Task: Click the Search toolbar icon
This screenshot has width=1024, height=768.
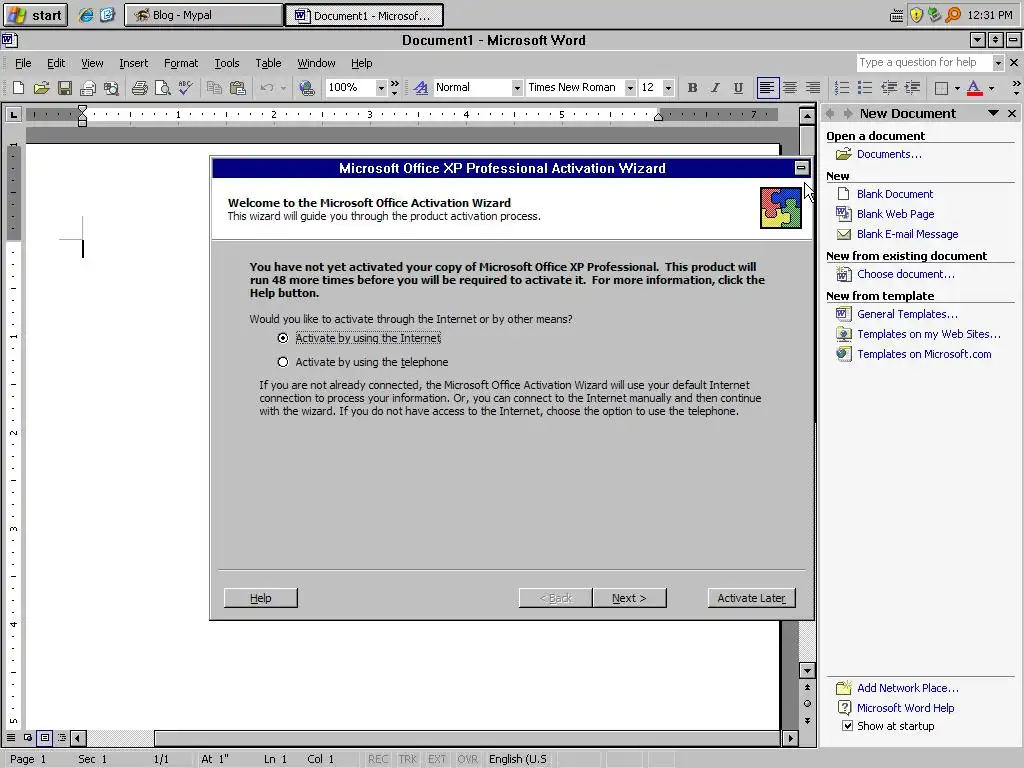Action: (111, 88)
